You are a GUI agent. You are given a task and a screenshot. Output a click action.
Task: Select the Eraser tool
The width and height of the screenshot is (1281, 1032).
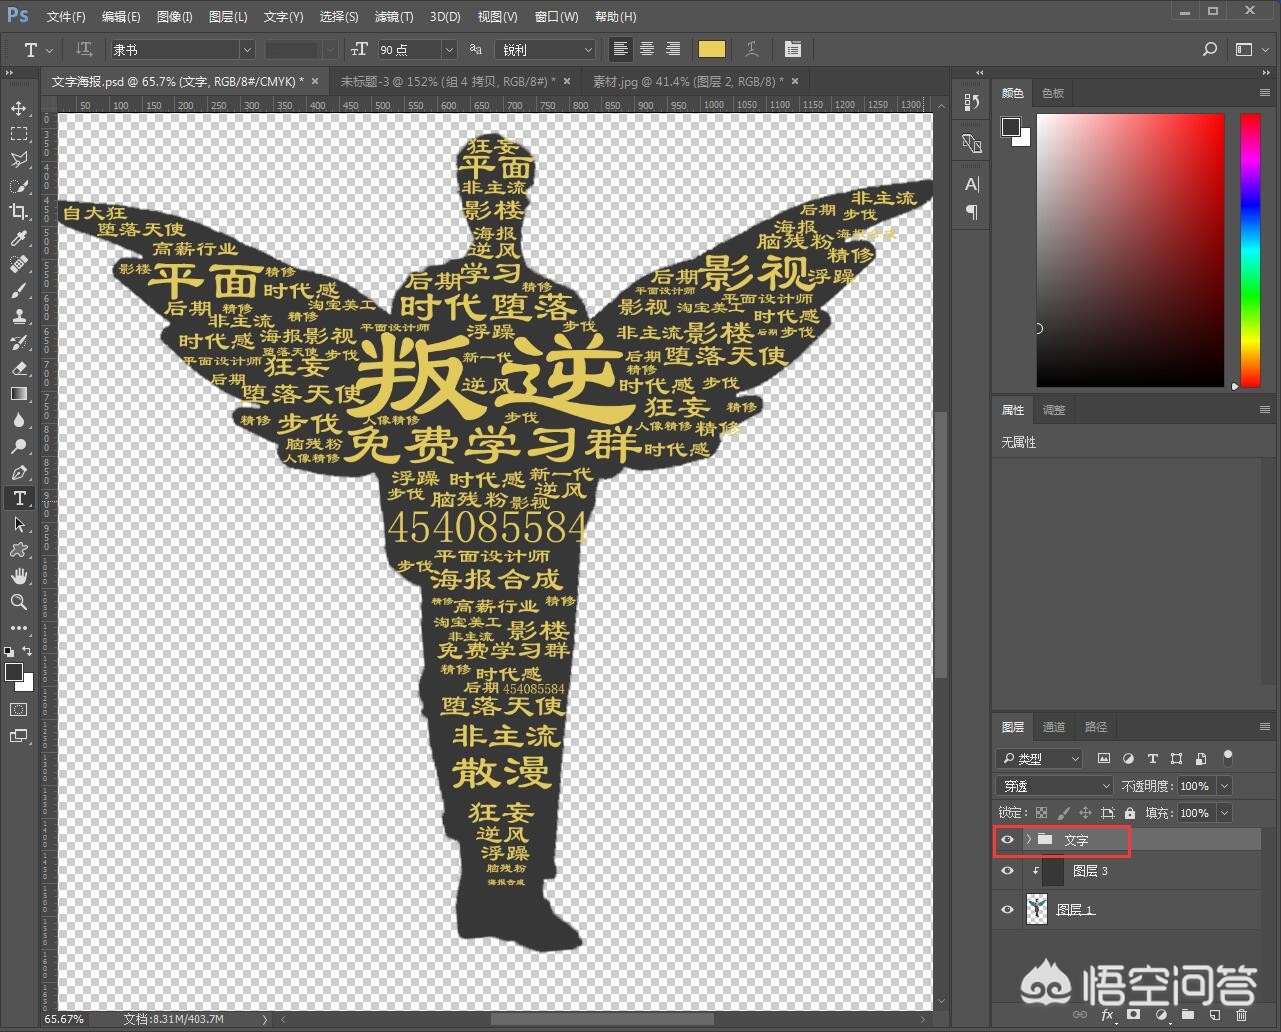click(19, 368)
